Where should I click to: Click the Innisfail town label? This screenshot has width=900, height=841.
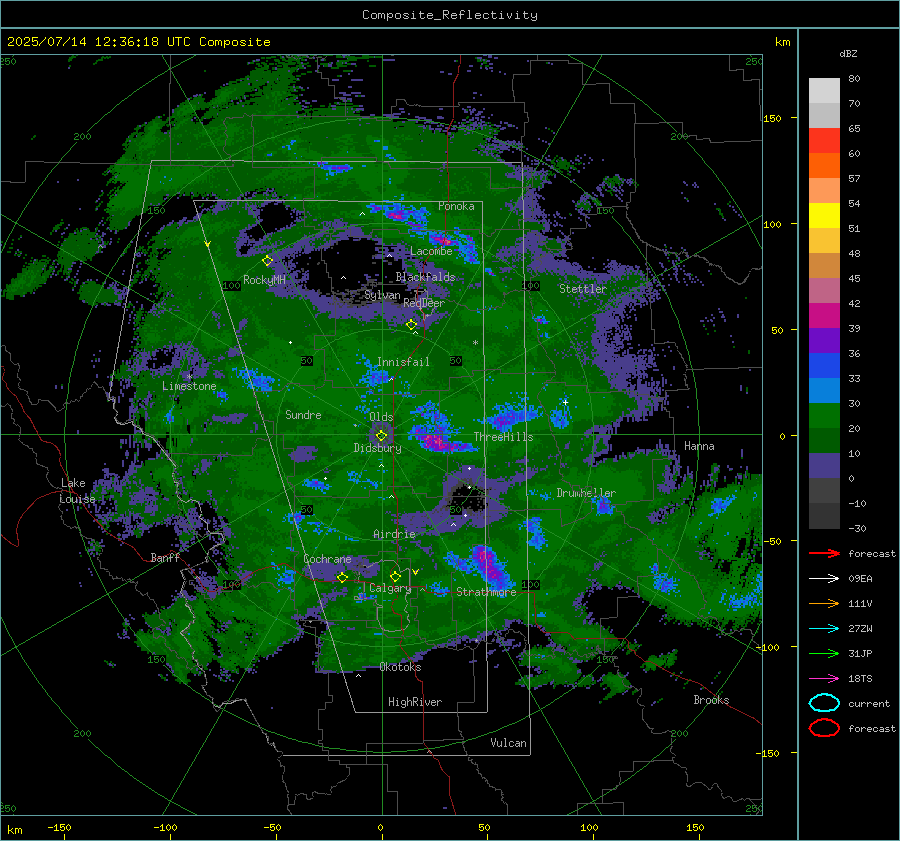(403, 362)
